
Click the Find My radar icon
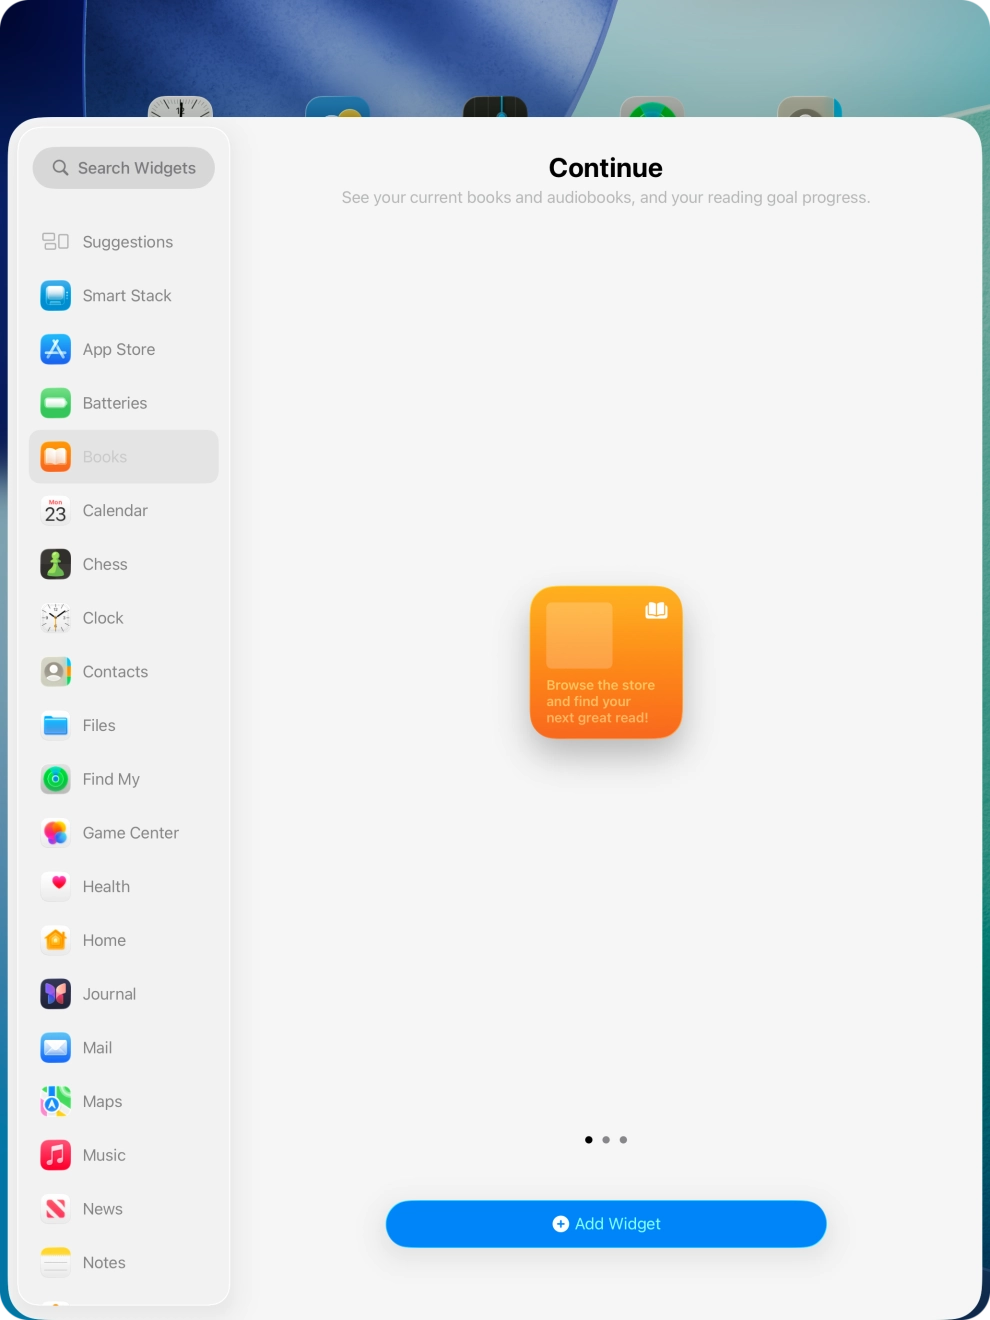click(56, 779)
